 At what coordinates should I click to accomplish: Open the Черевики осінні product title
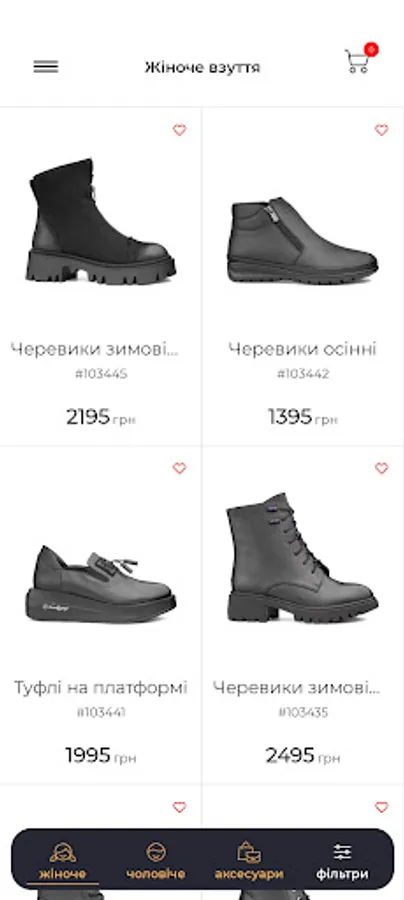click(302, 349)
